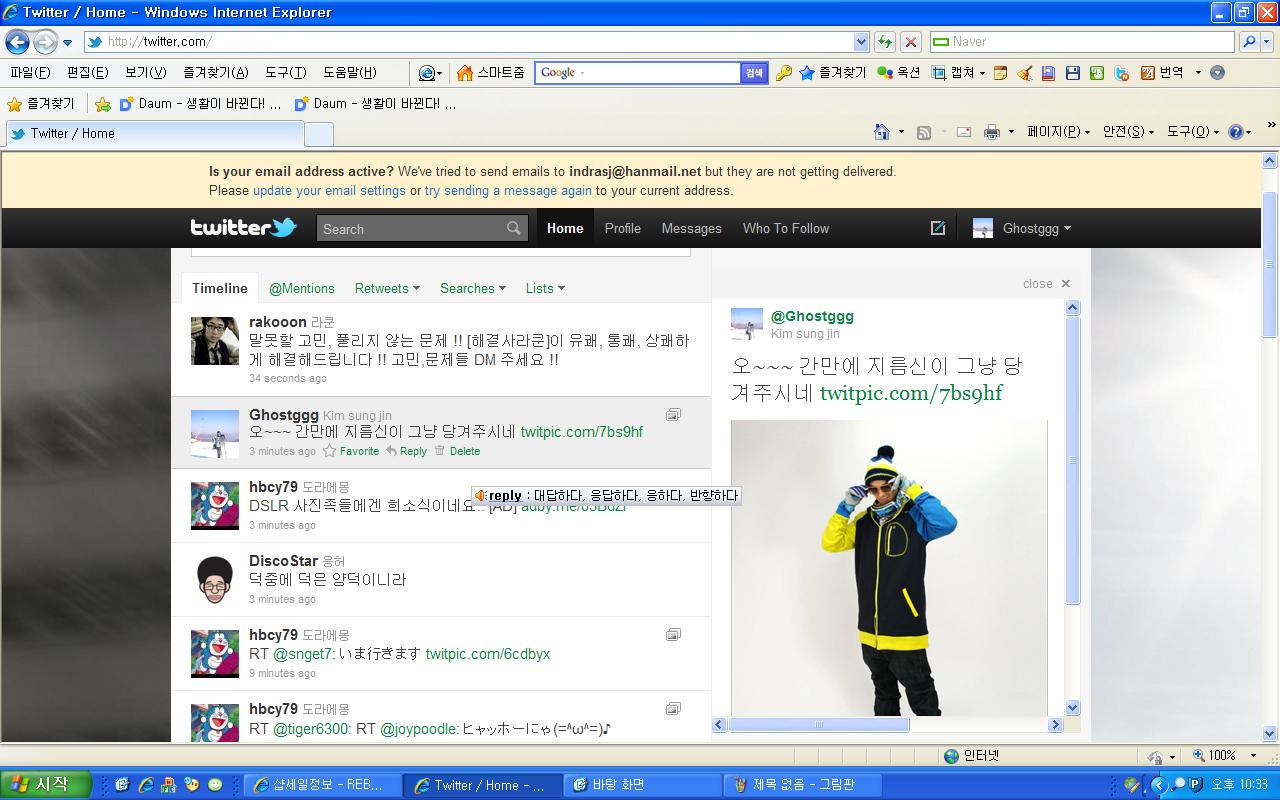Click the 스마트홈 house icon in toolbar
This screenshot has width=1280, height=800.
464,73
